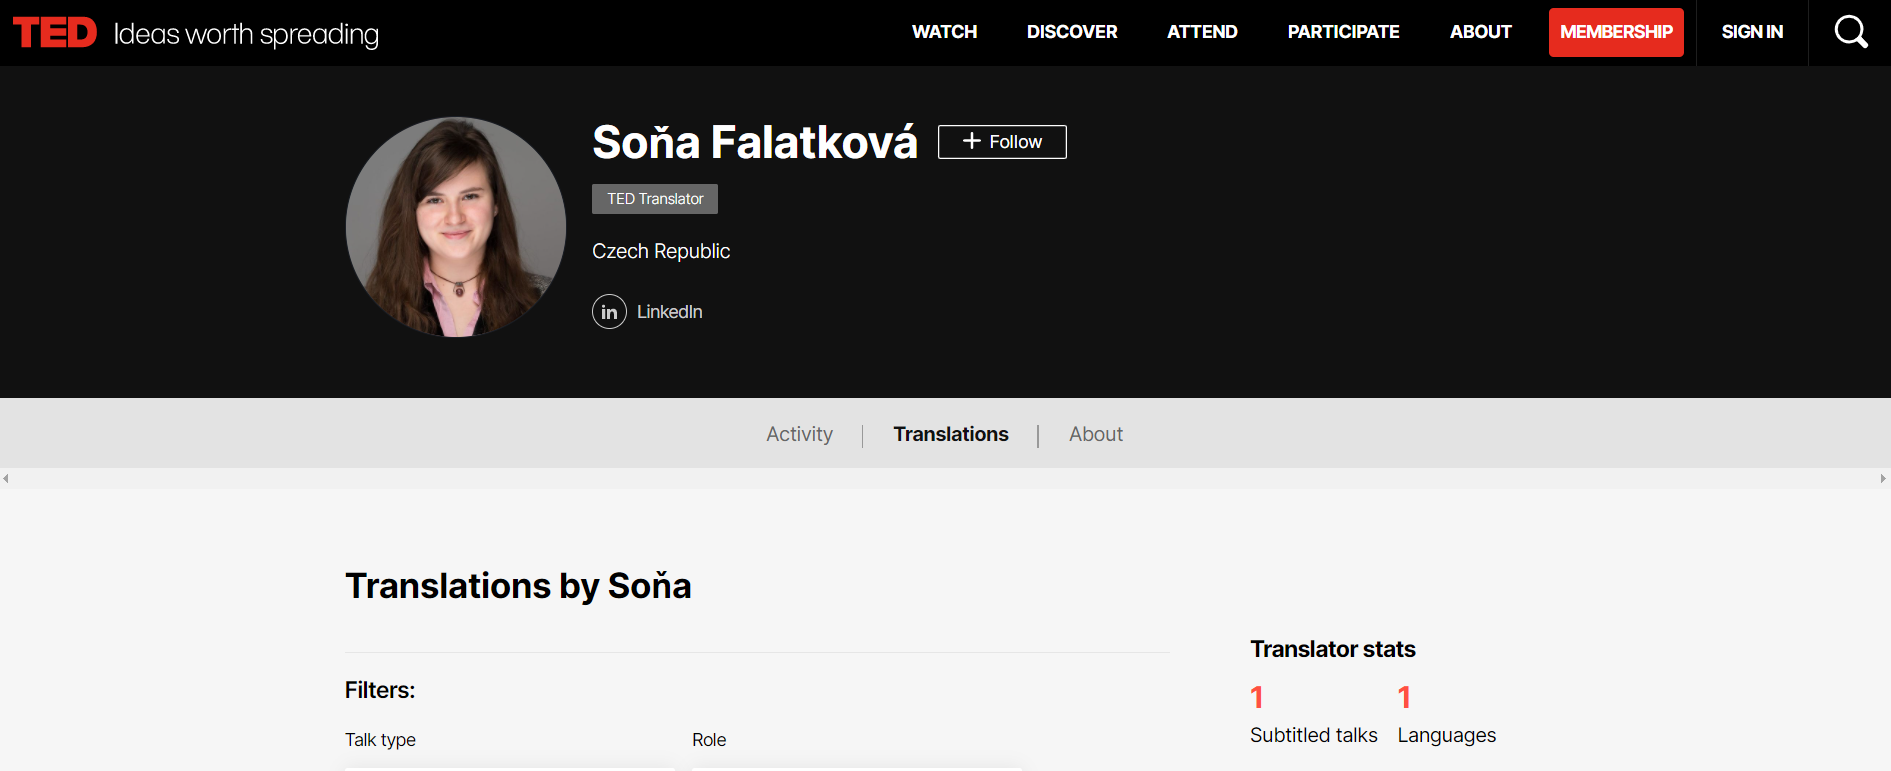Click the TED logo
The width and height of the screenshot is (1891, 771).
point(55,33)
